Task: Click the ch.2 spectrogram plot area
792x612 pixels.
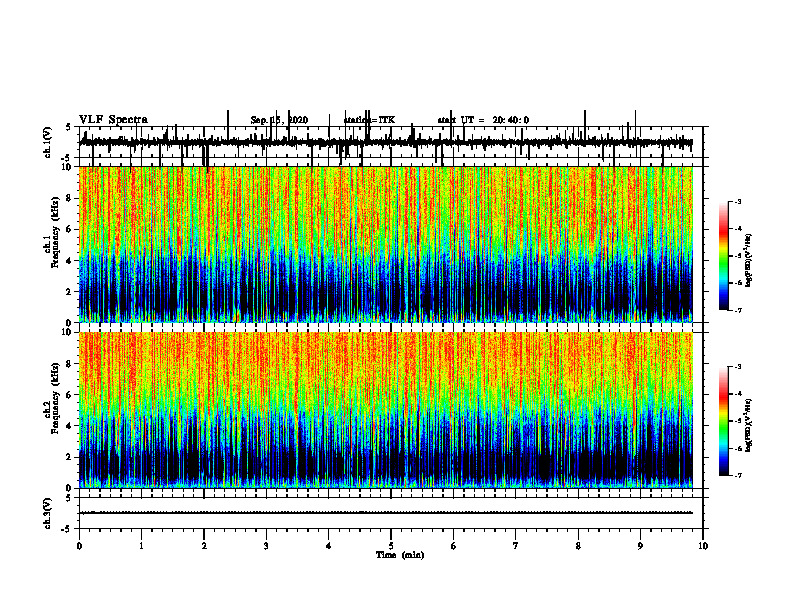Action: [386, 410]
